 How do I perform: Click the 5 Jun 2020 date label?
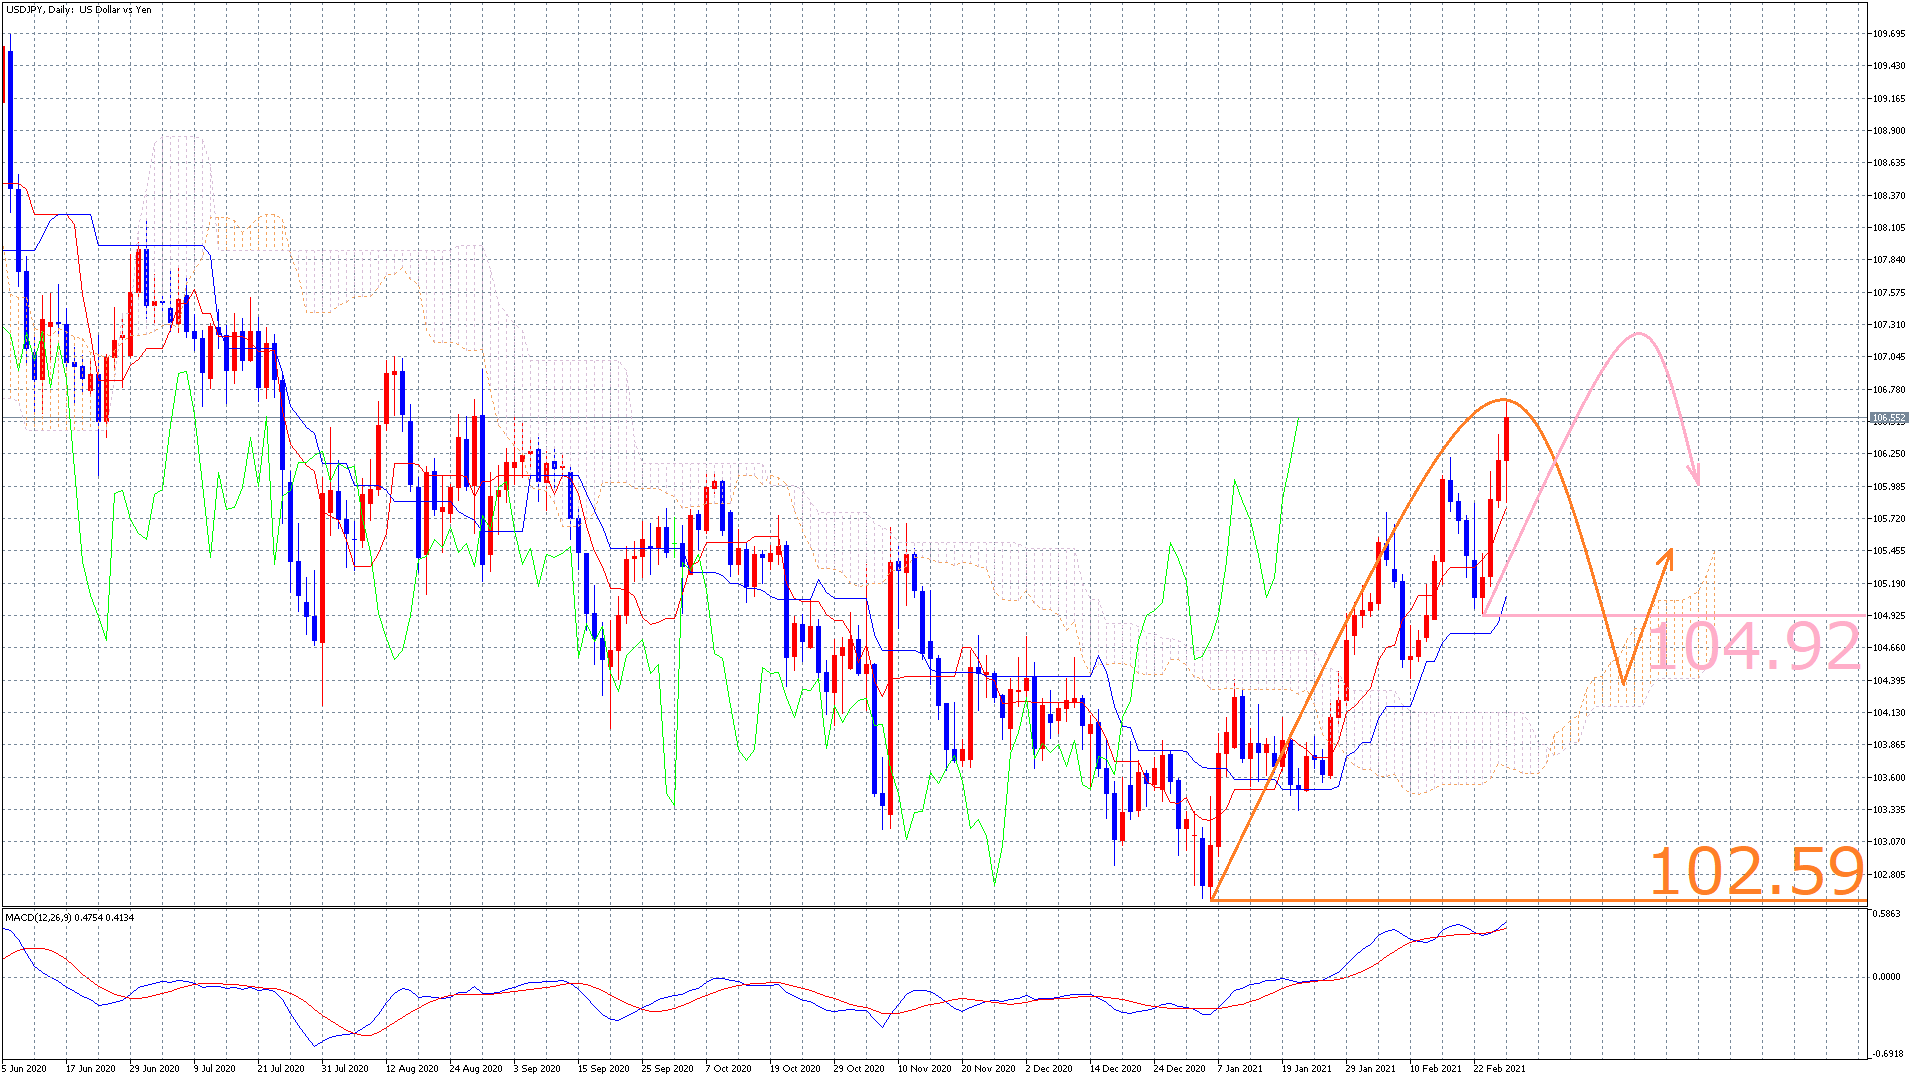24,1068
